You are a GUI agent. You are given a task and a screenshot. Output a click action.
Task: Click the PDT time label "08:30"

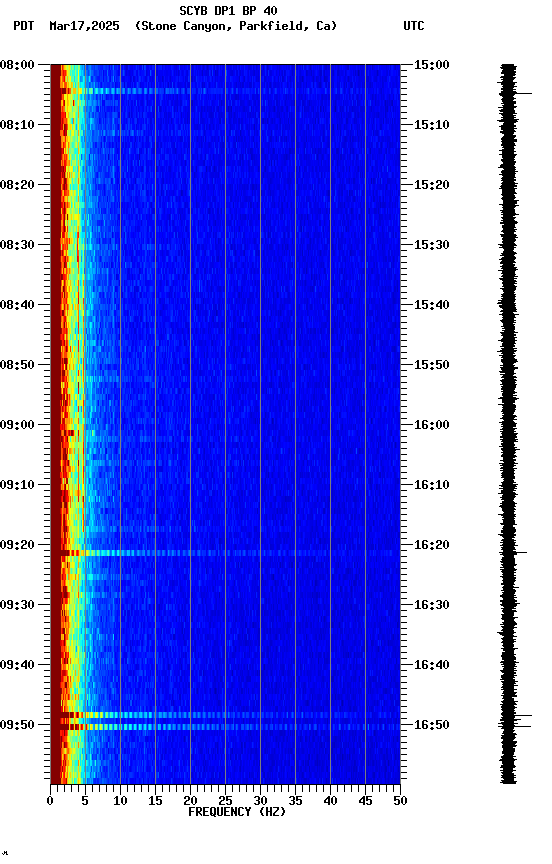coord(17,245)
